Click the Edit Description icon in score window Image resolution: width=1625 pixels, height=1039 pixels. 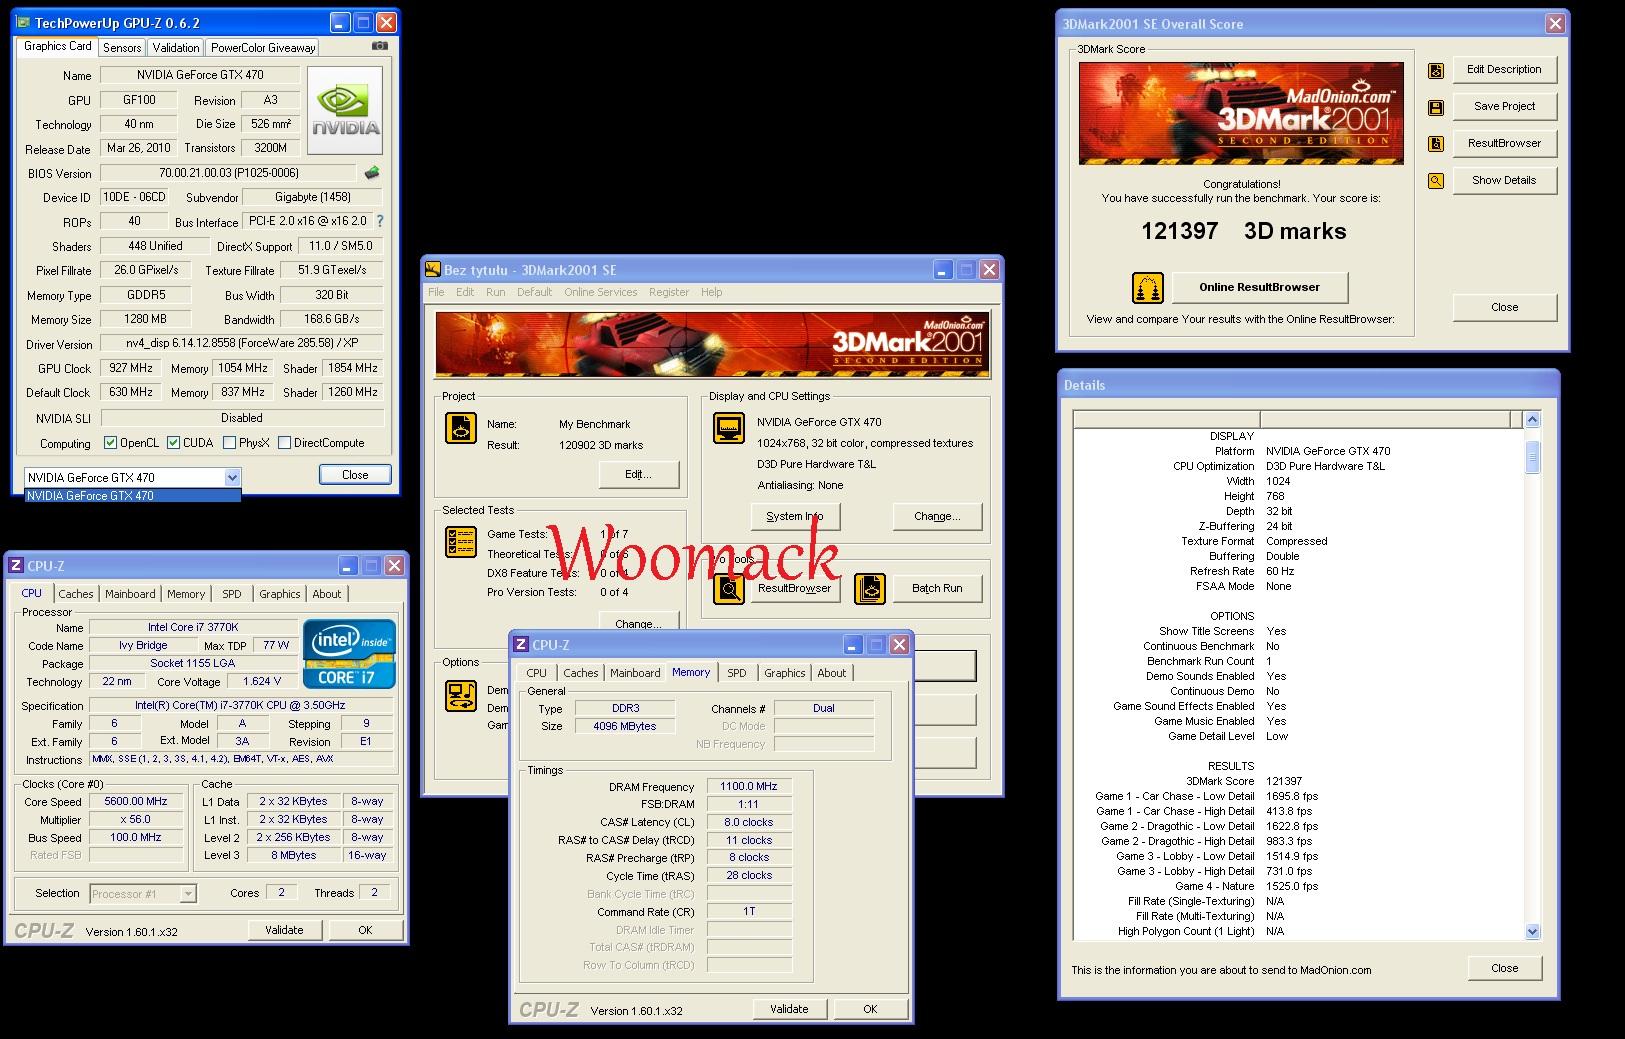click(x=1436, y=70)
